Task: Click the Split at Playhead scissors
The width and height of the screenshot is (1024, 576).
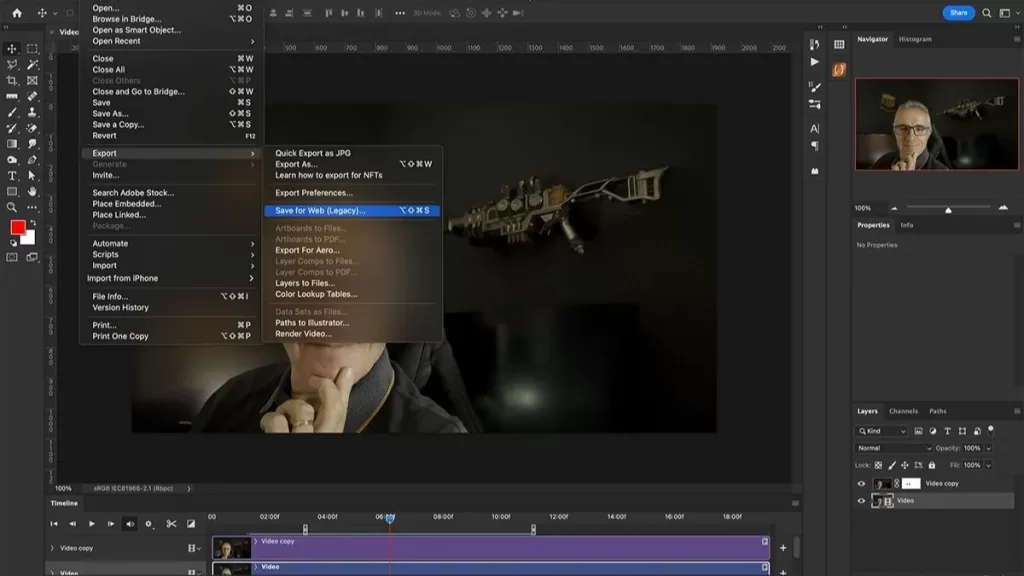Action: click(171, 524)
